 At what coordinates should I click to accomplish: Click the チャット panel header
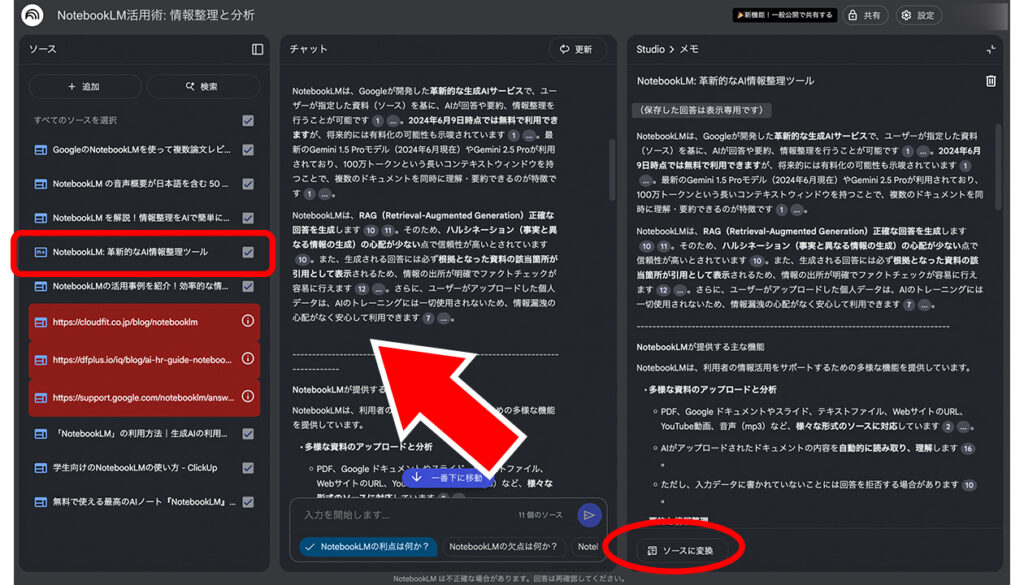coord(308,50)
